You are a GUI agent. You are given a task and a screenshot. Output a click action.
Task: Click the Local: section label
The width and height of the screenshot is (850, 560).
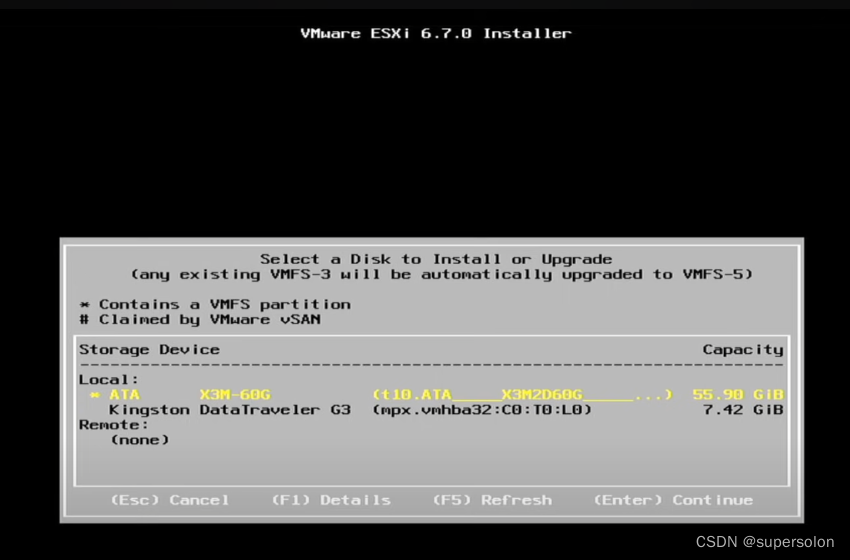pos(109,379)
